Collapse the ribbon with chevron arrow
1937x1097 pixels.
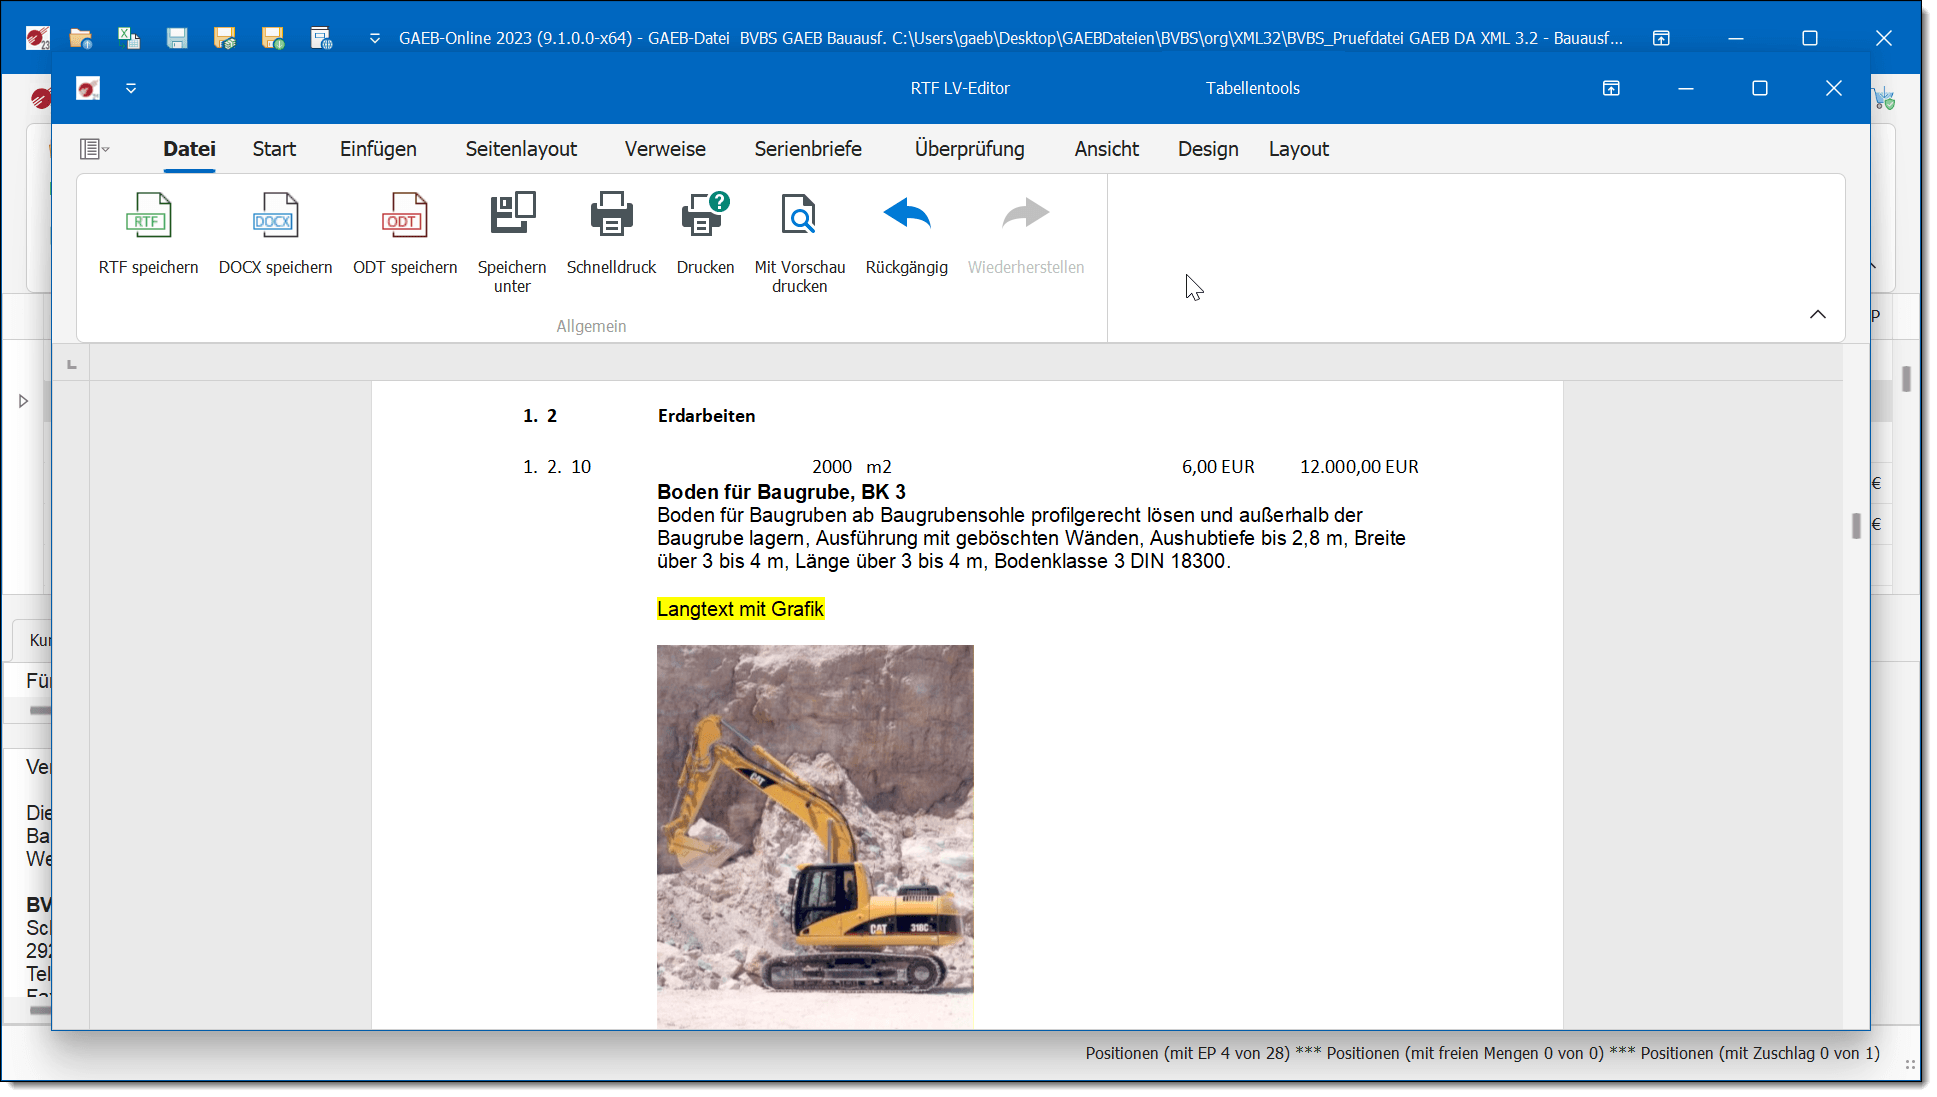[x=1817, y=314]
